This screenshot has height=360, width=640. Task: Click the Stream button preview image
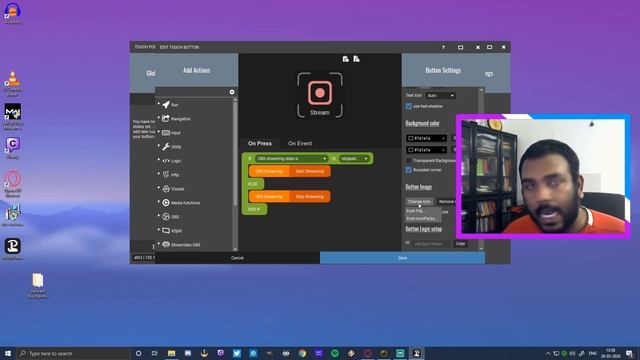[320, 95]
